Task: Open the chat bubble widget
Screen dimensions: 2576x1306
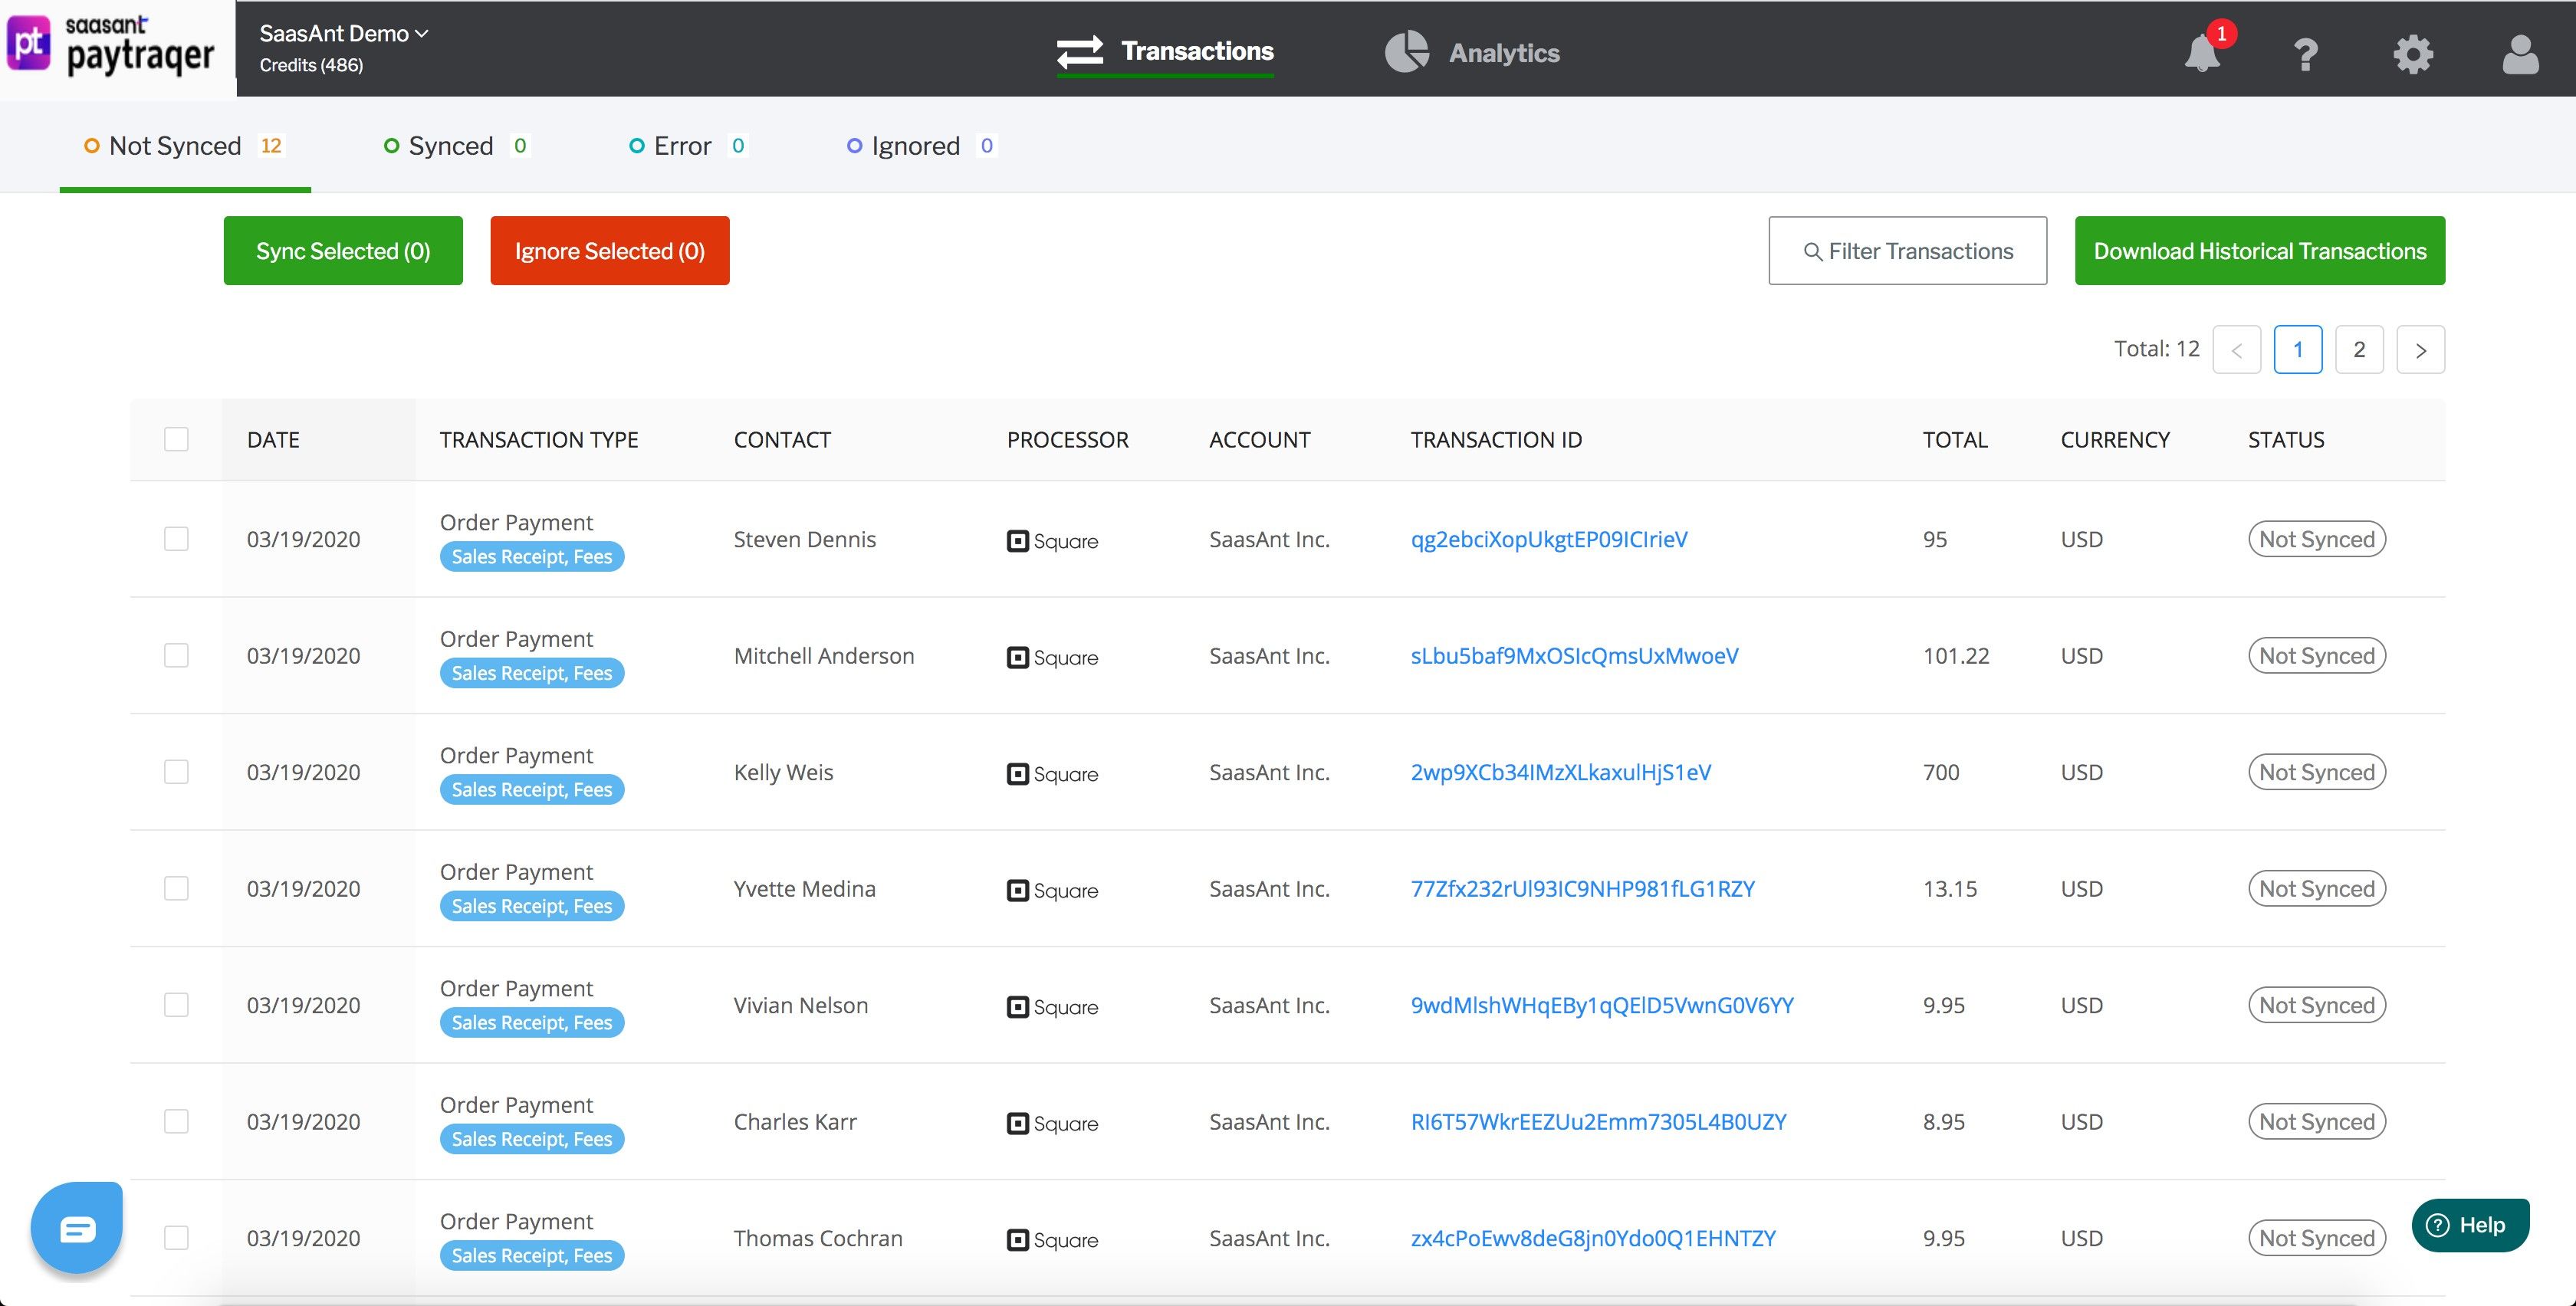Action: coord(77,1228)
